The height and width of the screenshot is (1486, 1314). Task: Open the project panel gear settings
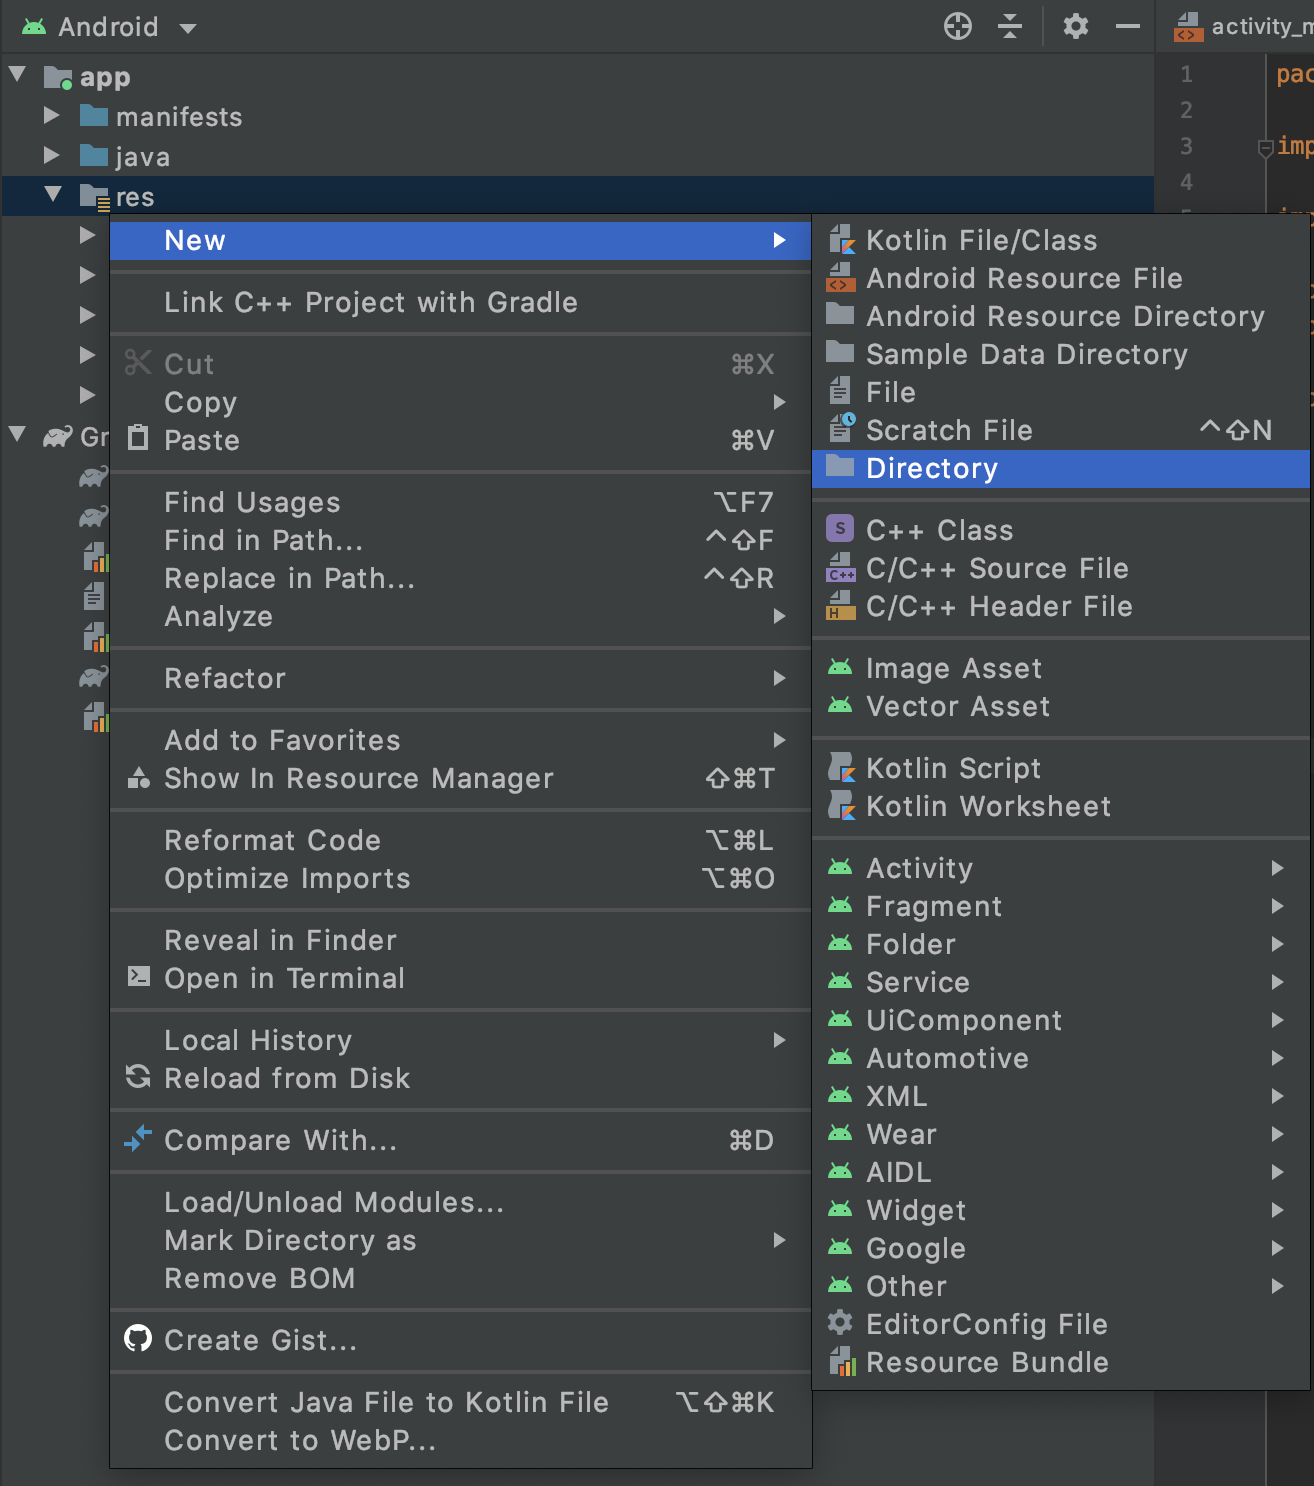(x=1075, y=27)
